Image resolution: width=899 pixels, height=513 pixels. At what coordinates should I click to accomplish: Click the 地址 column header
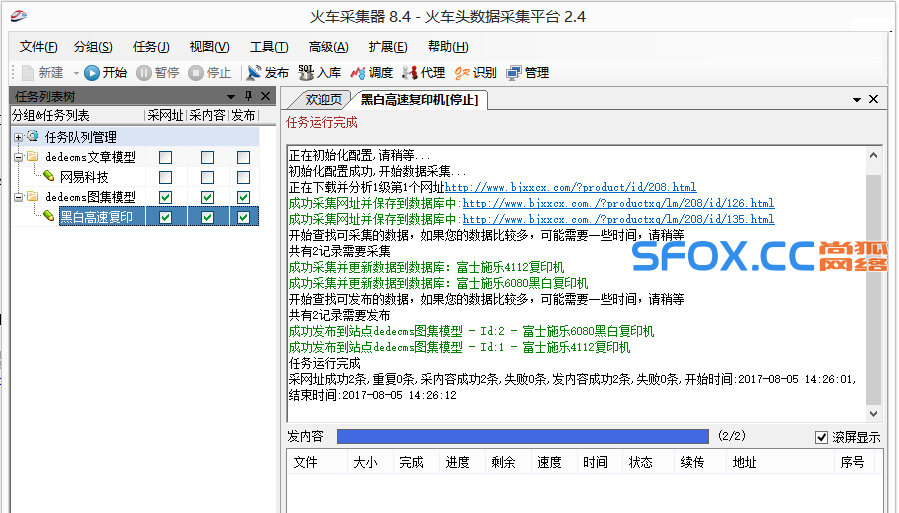[780, 462]
